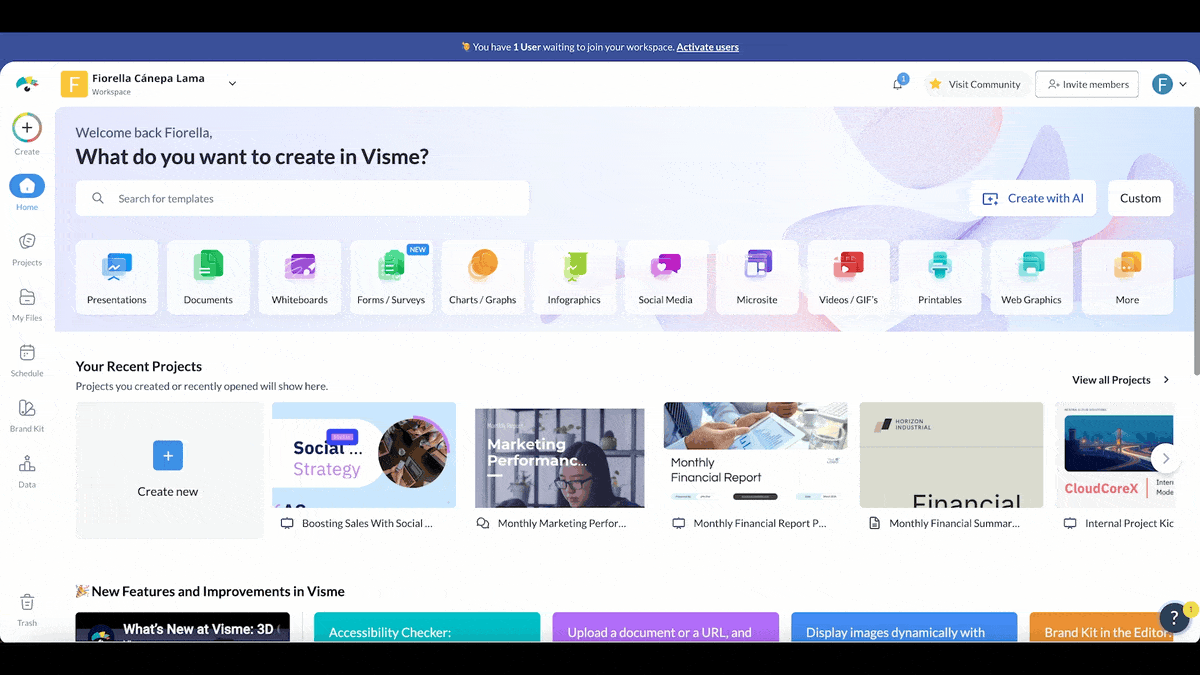Expand the workspace switcher chevron
Image resolution: width=1200 pixels, height=675 pixels.
232,84
